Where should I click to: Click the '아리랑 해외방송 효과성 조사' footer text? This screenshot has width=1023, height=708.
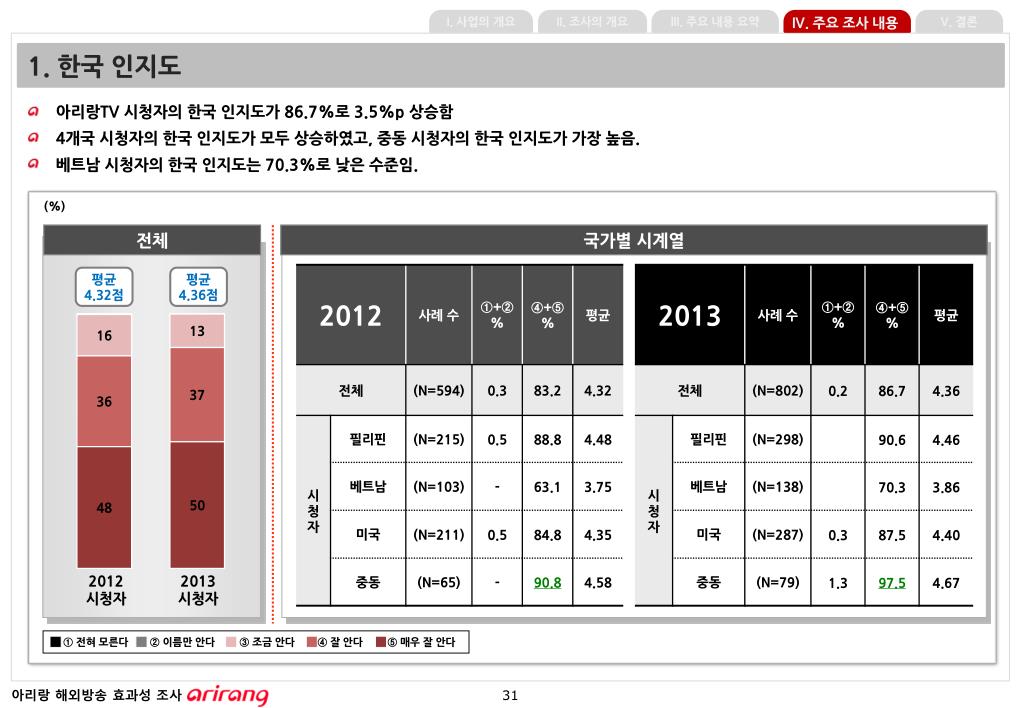click(x=97, y=695)
